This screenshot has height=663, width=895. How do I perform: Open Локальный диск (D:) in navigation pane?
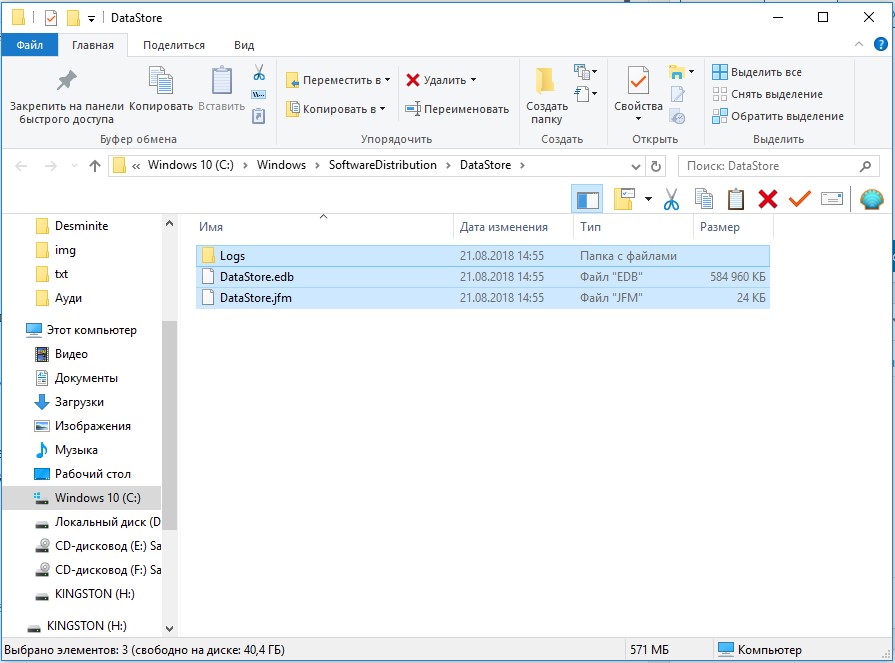click(98, 522)
